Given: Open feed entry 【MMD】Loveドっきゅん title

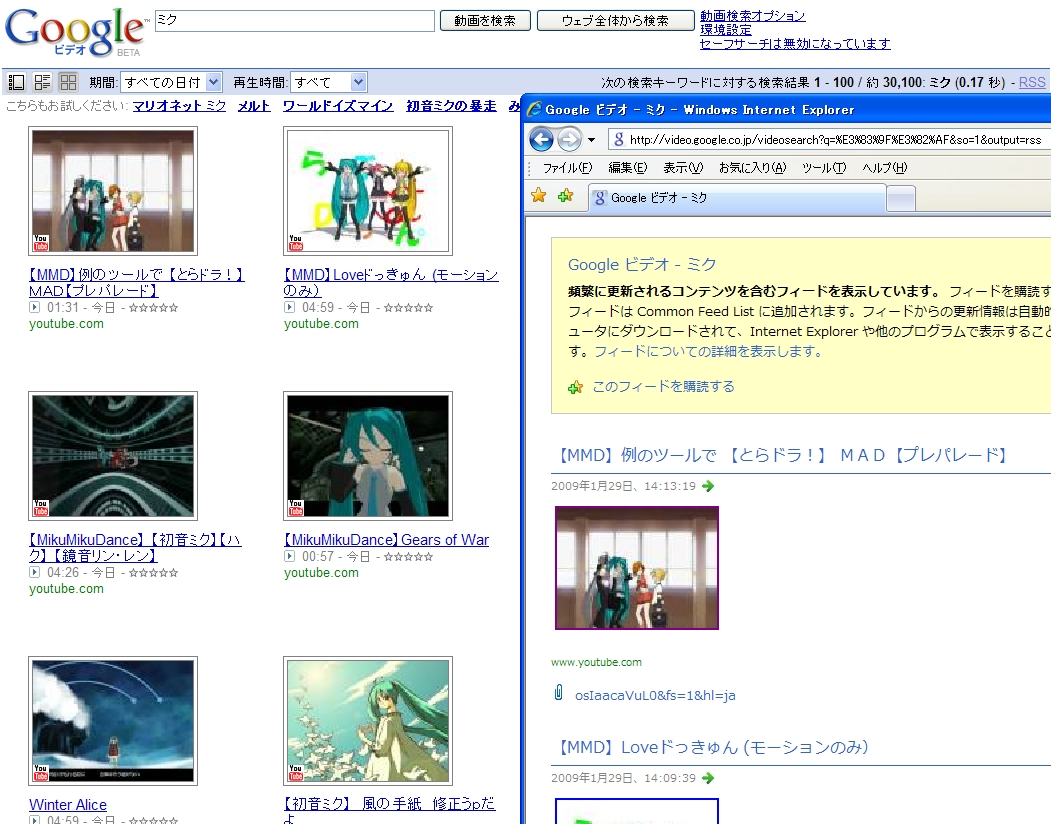Looking at the screenshot, I should pyautogui.click(x=713, y=747).
